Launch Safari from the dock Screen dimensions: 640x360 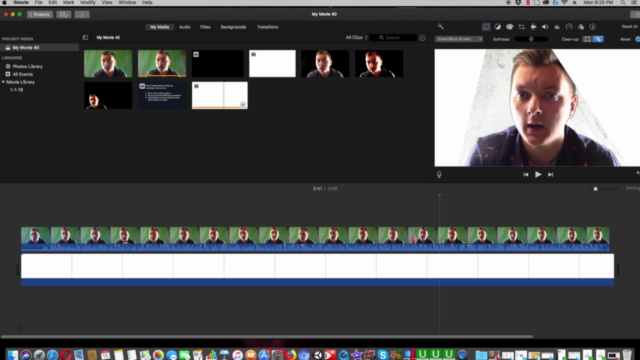pyautogui.click(x=52, y=355)
